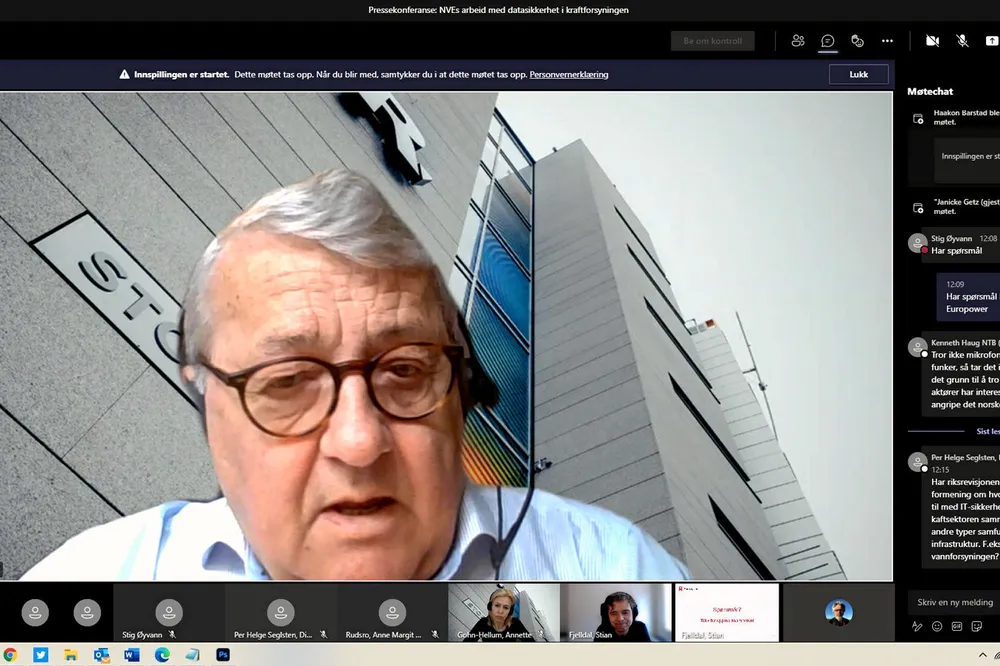Open Word from the taskbar
This screenshot has width=1000, height=666.
131,655
